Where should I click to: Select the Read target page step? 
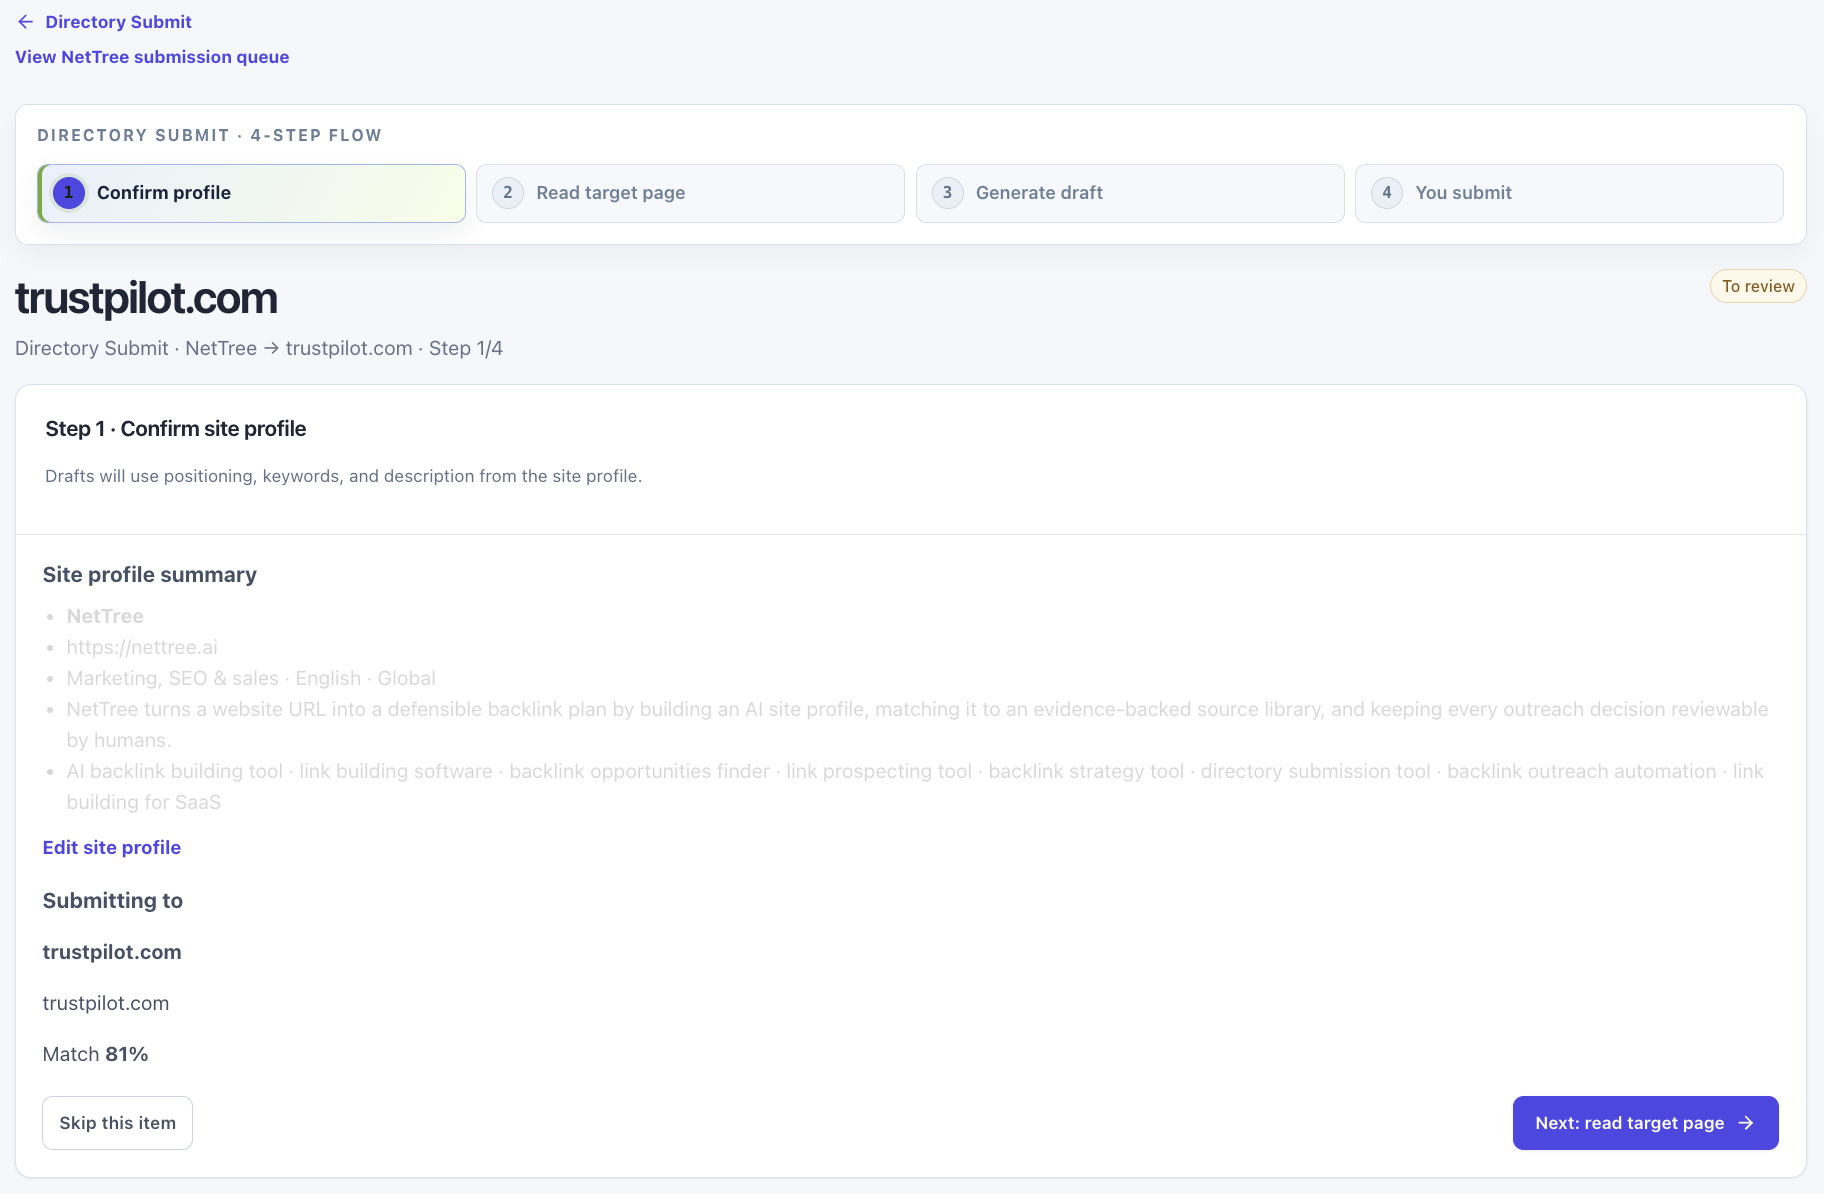[x=690, y=193]
